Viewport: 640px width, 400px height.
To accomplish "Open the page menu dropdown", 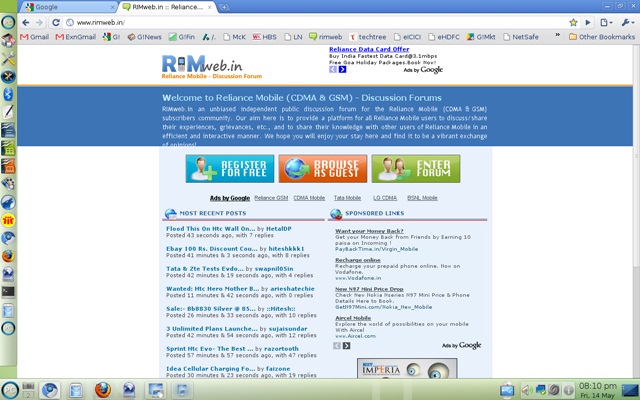I will click(606, 22).
